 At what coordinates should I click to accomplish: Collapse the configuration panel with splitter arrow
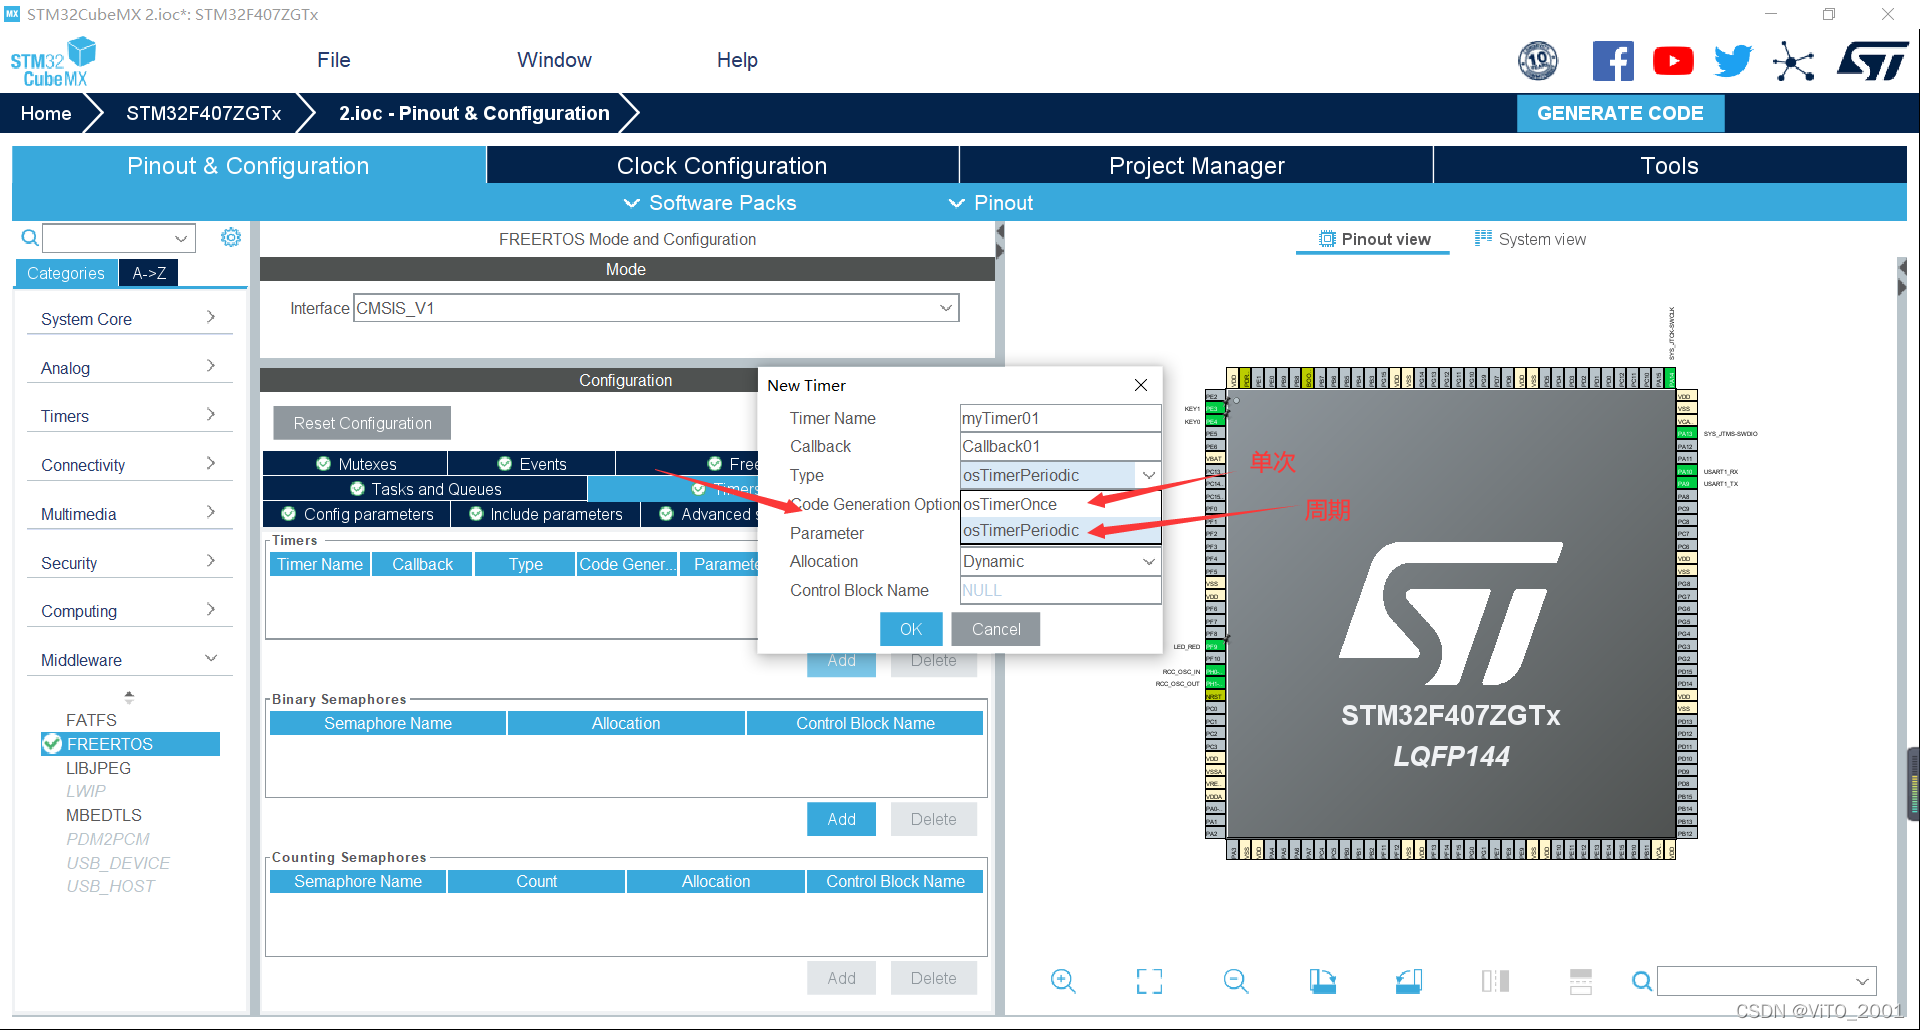(999, 231)
